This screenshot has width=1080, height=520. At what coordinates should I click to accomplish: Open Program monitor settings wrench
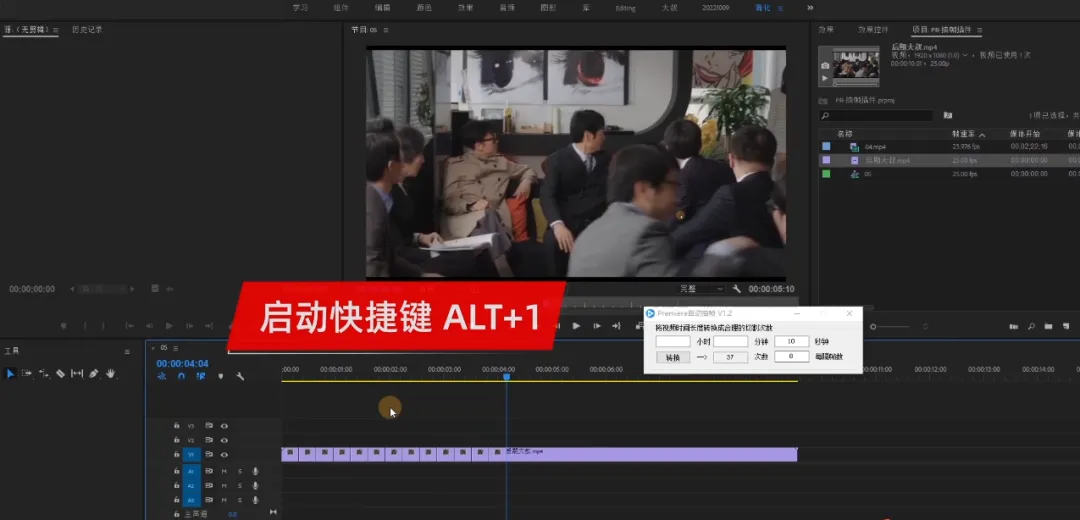736,289
